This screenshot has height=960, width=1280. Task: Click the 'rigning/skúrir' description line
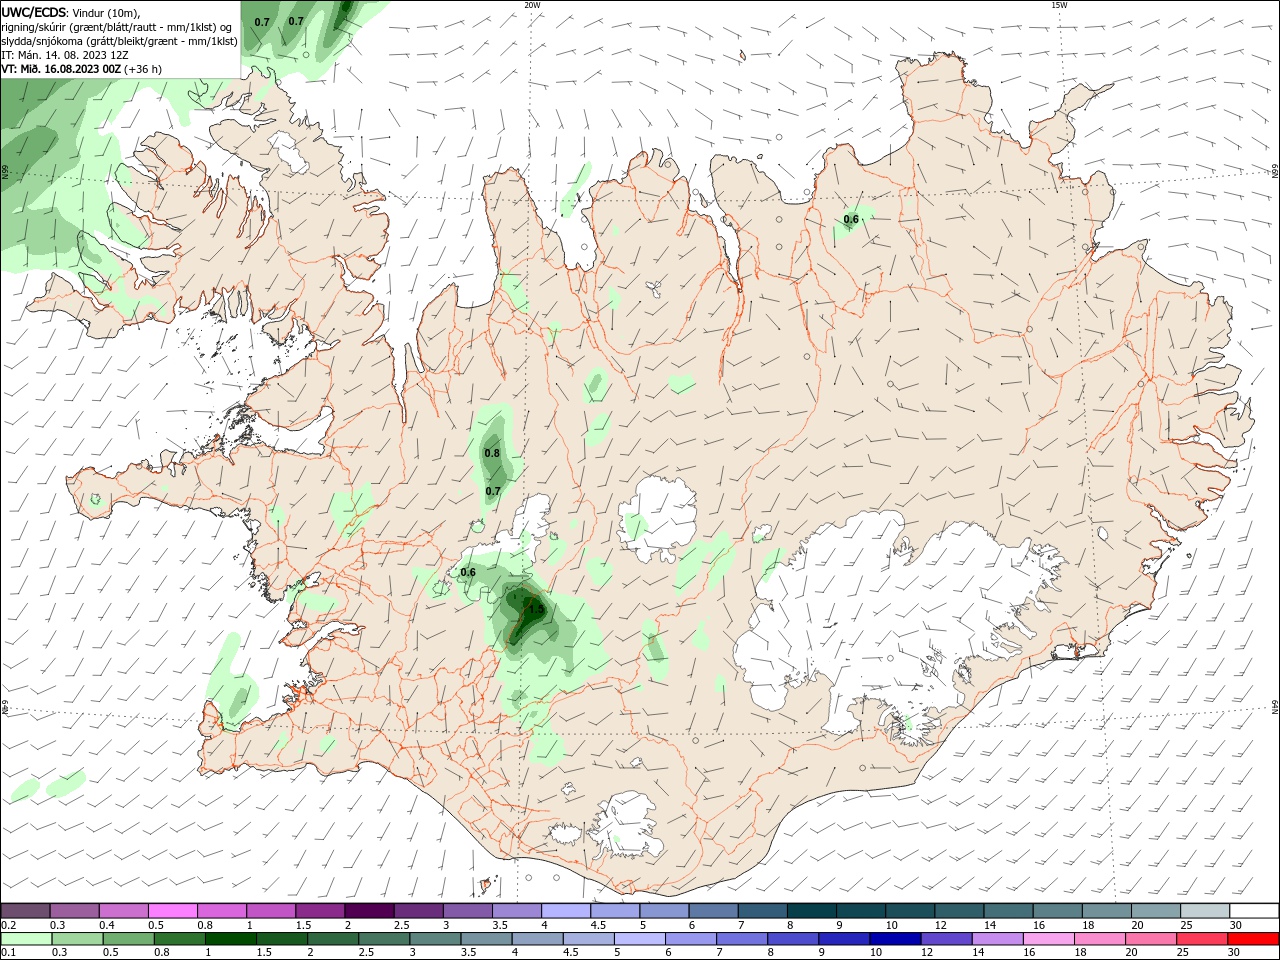117,27
